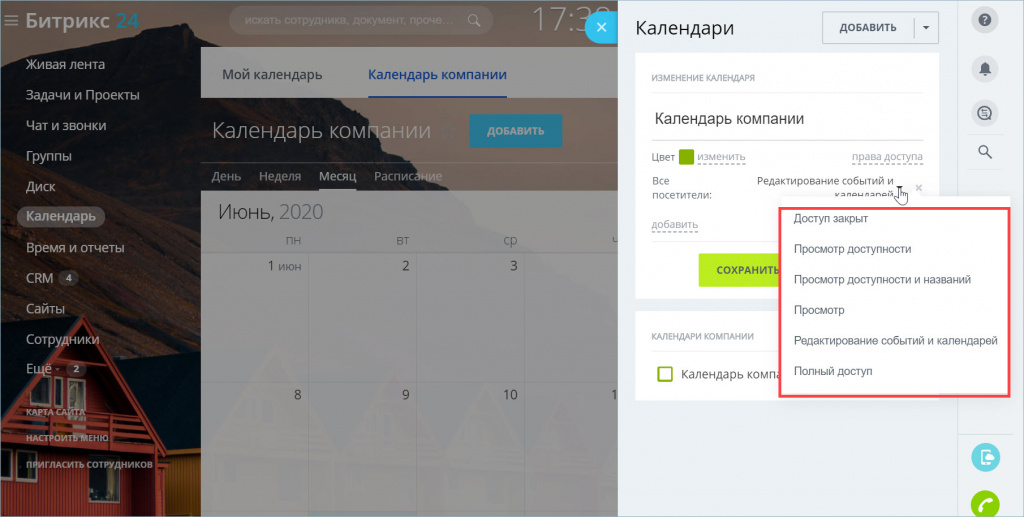The width and height of the screenshot is (1024, 517).
Task: Click the white ДОБАВИТЬ button in panel header
Action: (868, 28)
